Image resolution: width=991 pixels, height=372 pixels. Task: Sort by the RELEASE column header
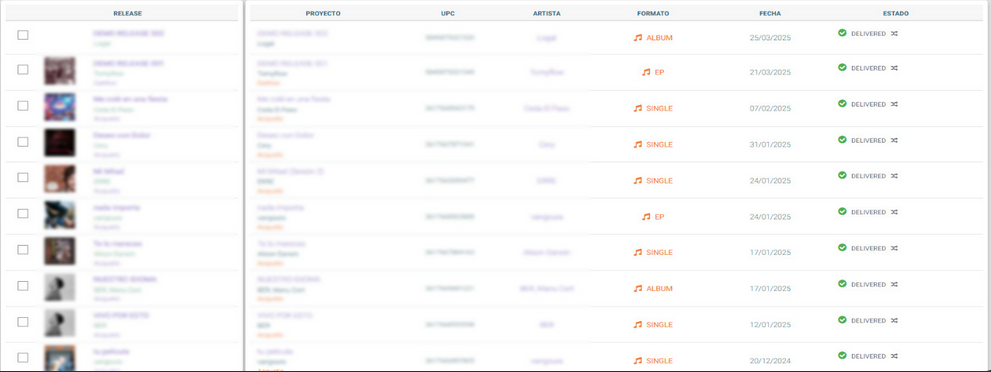coord(128,13)
